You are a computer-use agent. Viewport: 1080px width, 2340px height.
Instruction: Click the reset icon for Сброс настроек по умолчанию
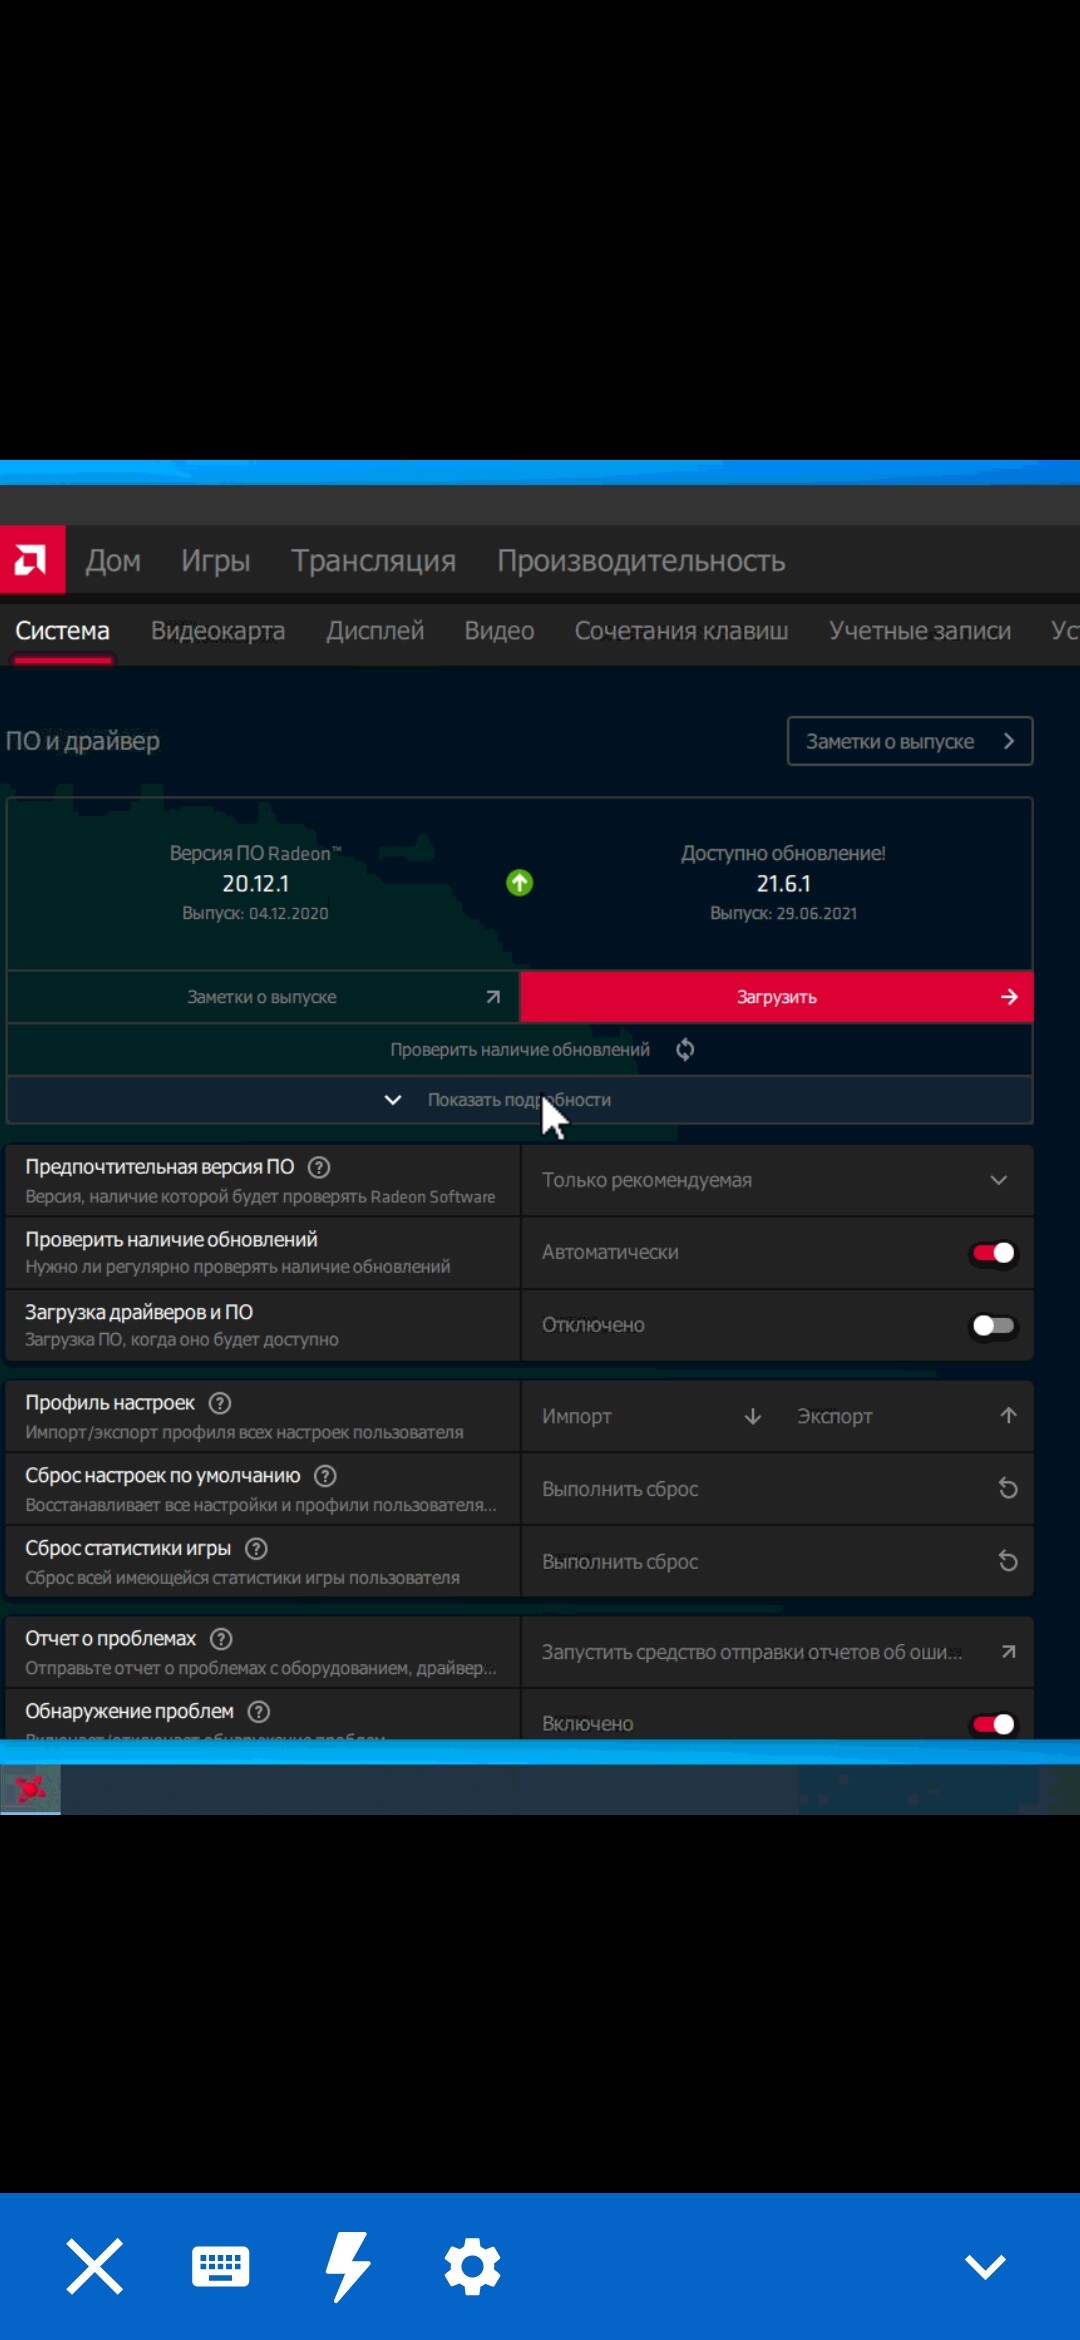click(1008, 1489)
